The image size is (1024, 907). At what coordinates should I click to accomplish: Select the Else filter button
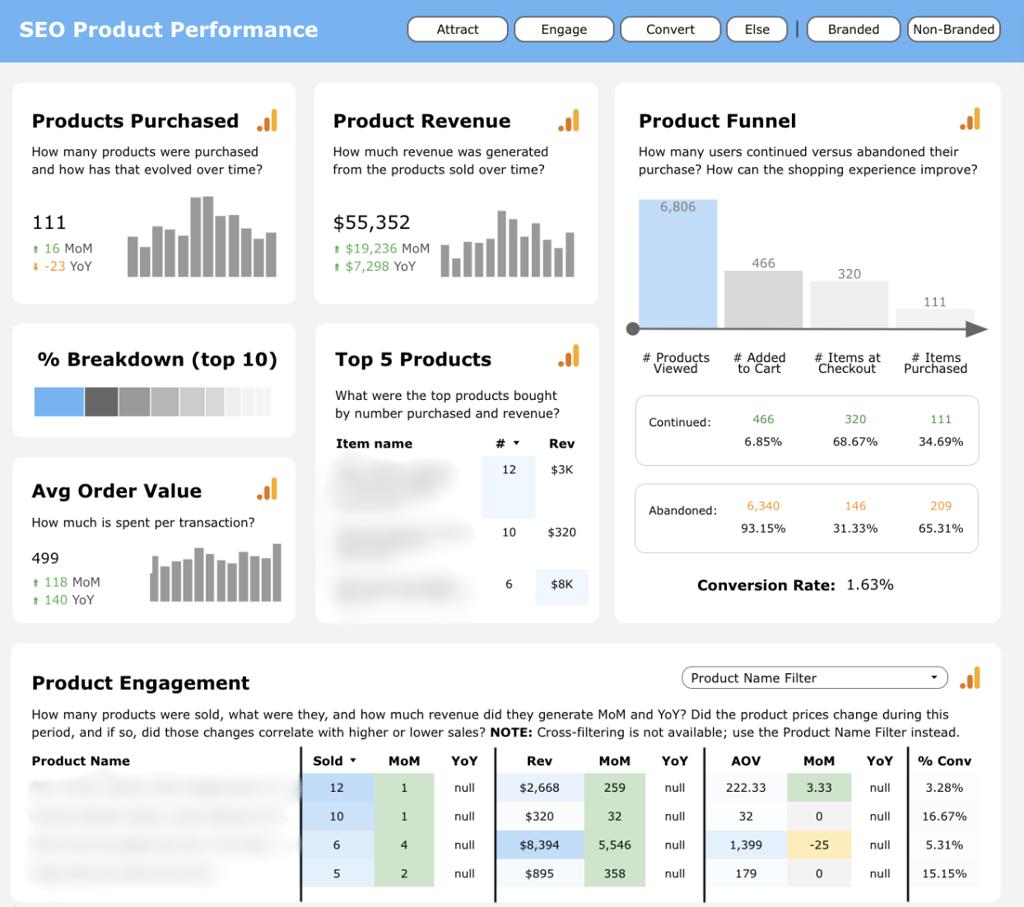[757, 29]
